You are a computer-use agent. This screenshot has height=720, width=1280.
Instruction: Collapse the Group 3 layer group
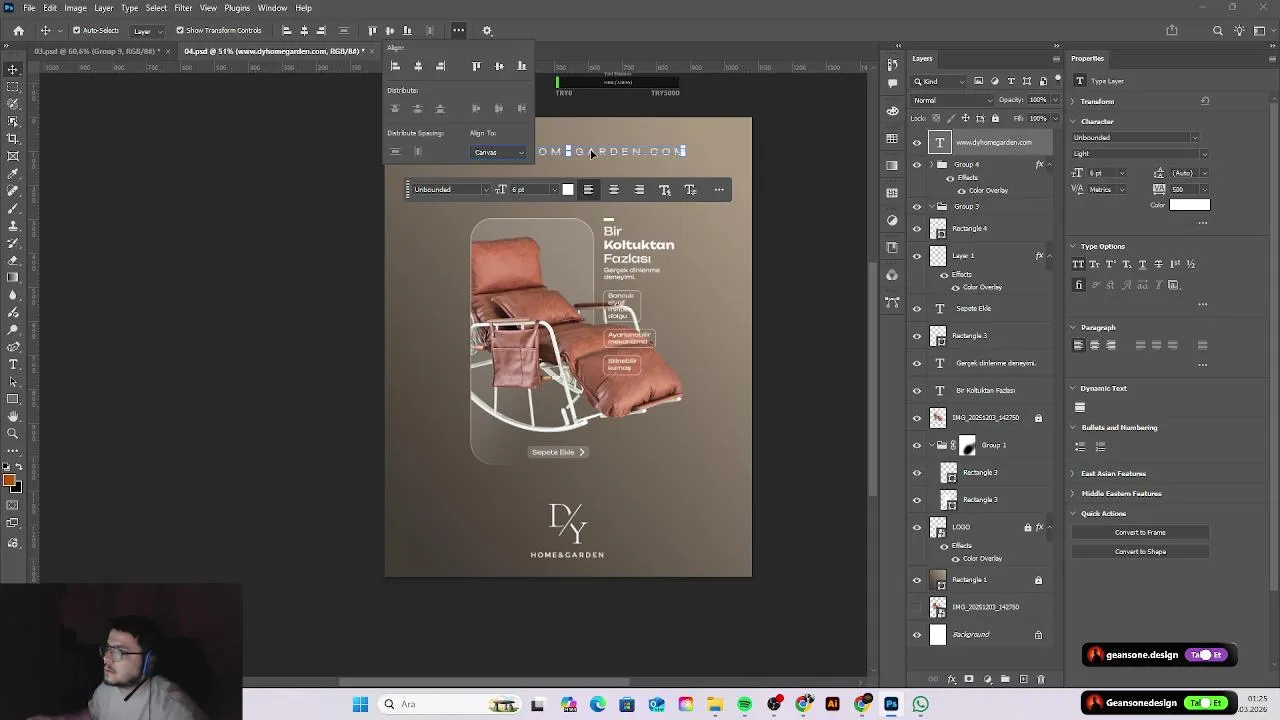[x=932, y=207]
